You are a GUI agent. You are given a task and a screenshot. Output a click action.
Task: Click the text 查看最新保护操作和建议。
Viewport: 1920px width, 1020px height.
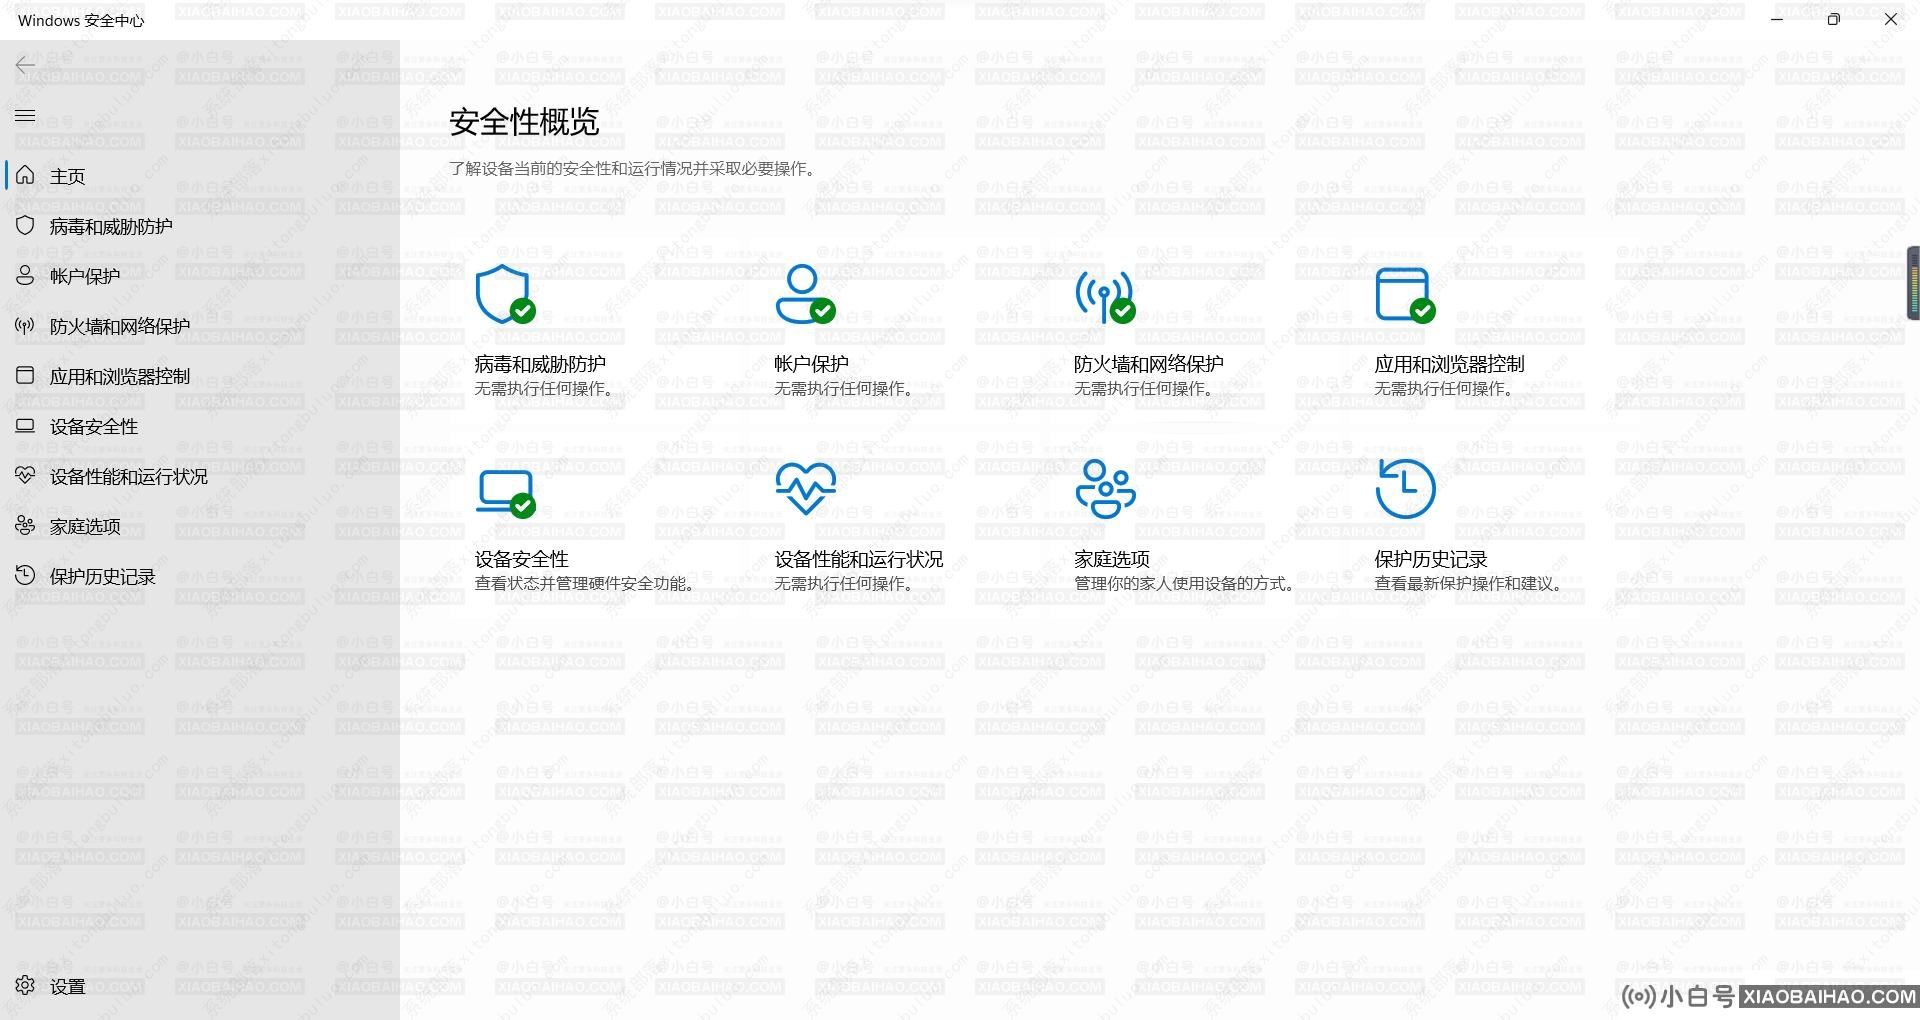(1470, 583)
